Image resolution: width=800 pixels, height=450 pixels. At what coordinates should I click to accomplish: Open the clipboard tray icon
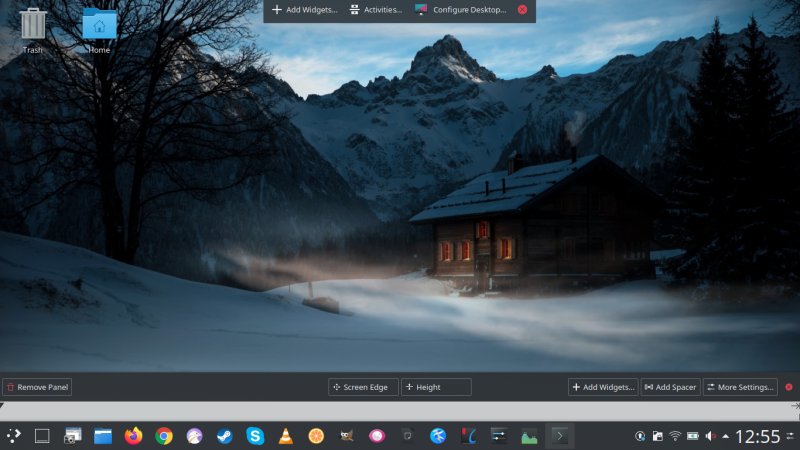click(x=658, y=436)
